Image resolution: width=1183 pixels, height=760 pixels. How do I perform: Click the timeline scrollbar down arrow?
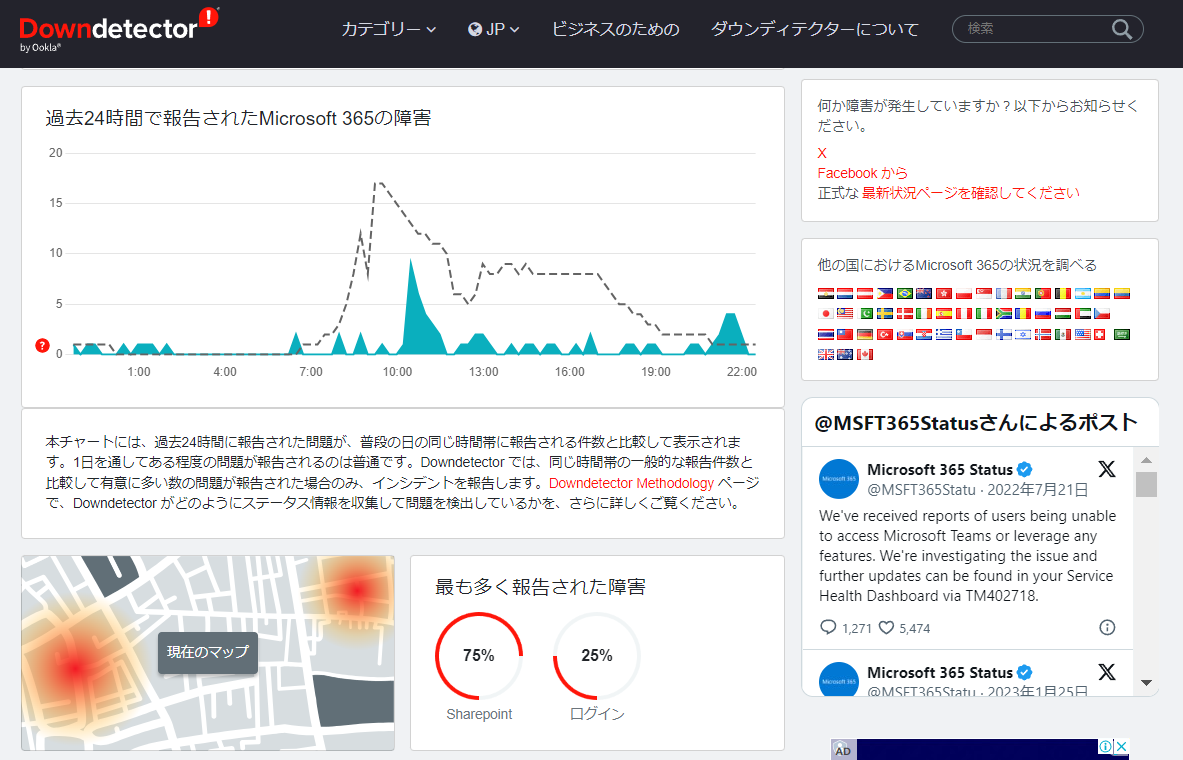click(x=1146, y=683)
